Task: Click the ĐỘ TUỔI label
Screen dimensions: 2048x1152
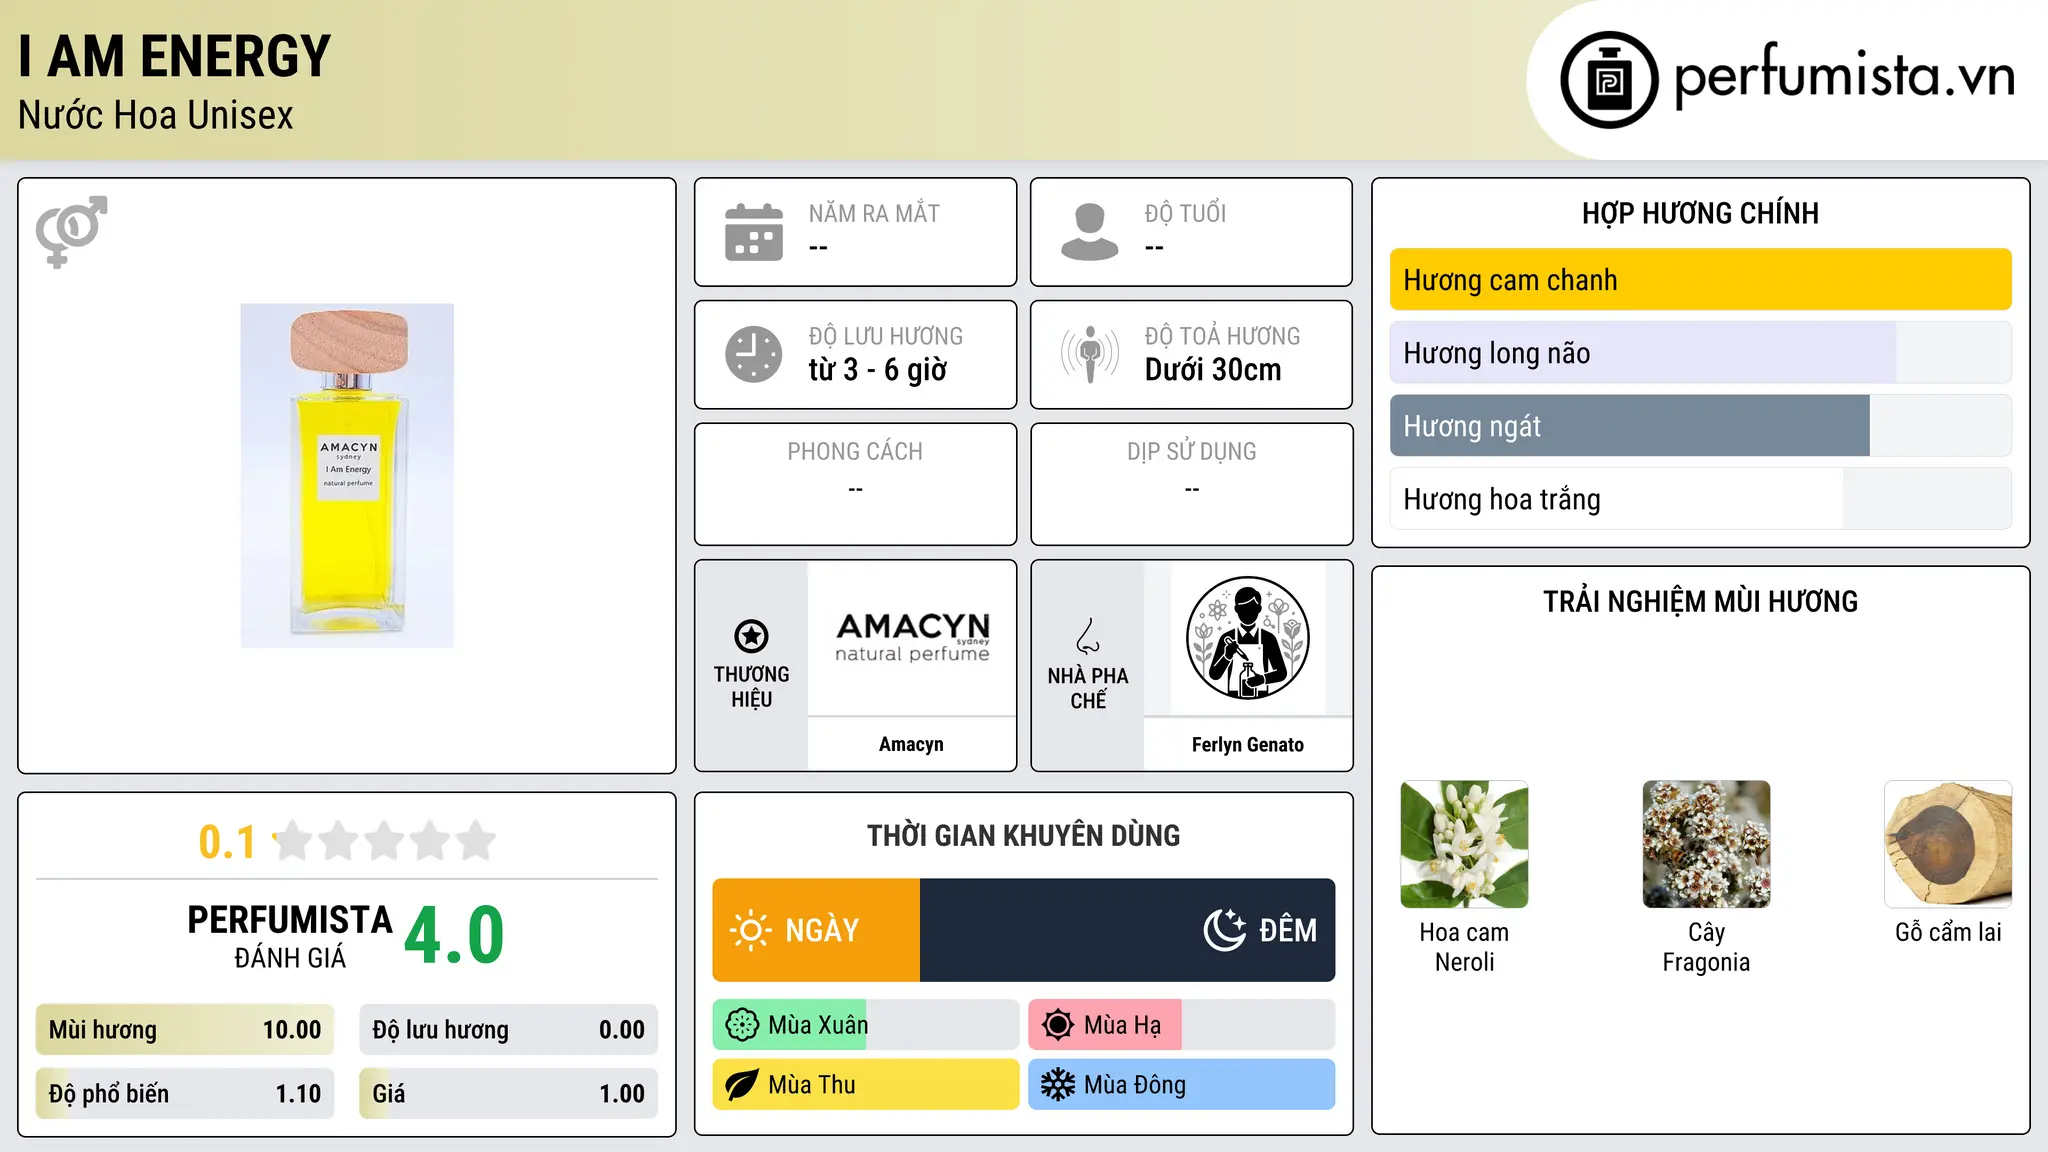Action: pyautogui.click(x=1185, y=213)
